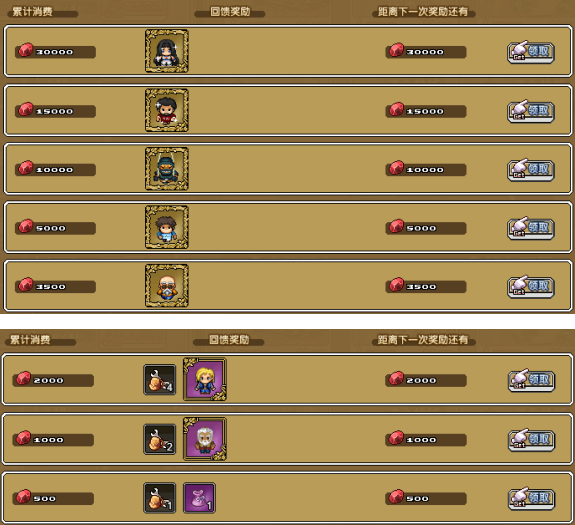Image resolution: width=575 pixels, height=525 pixels.
Task: Click the meat item with quantity 4
Action: pyautogui.click(x=160, y=380)
